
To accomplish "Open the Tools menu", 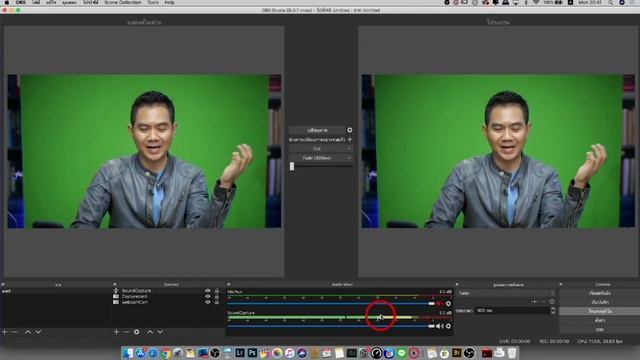I will click(x=153, y=2).
